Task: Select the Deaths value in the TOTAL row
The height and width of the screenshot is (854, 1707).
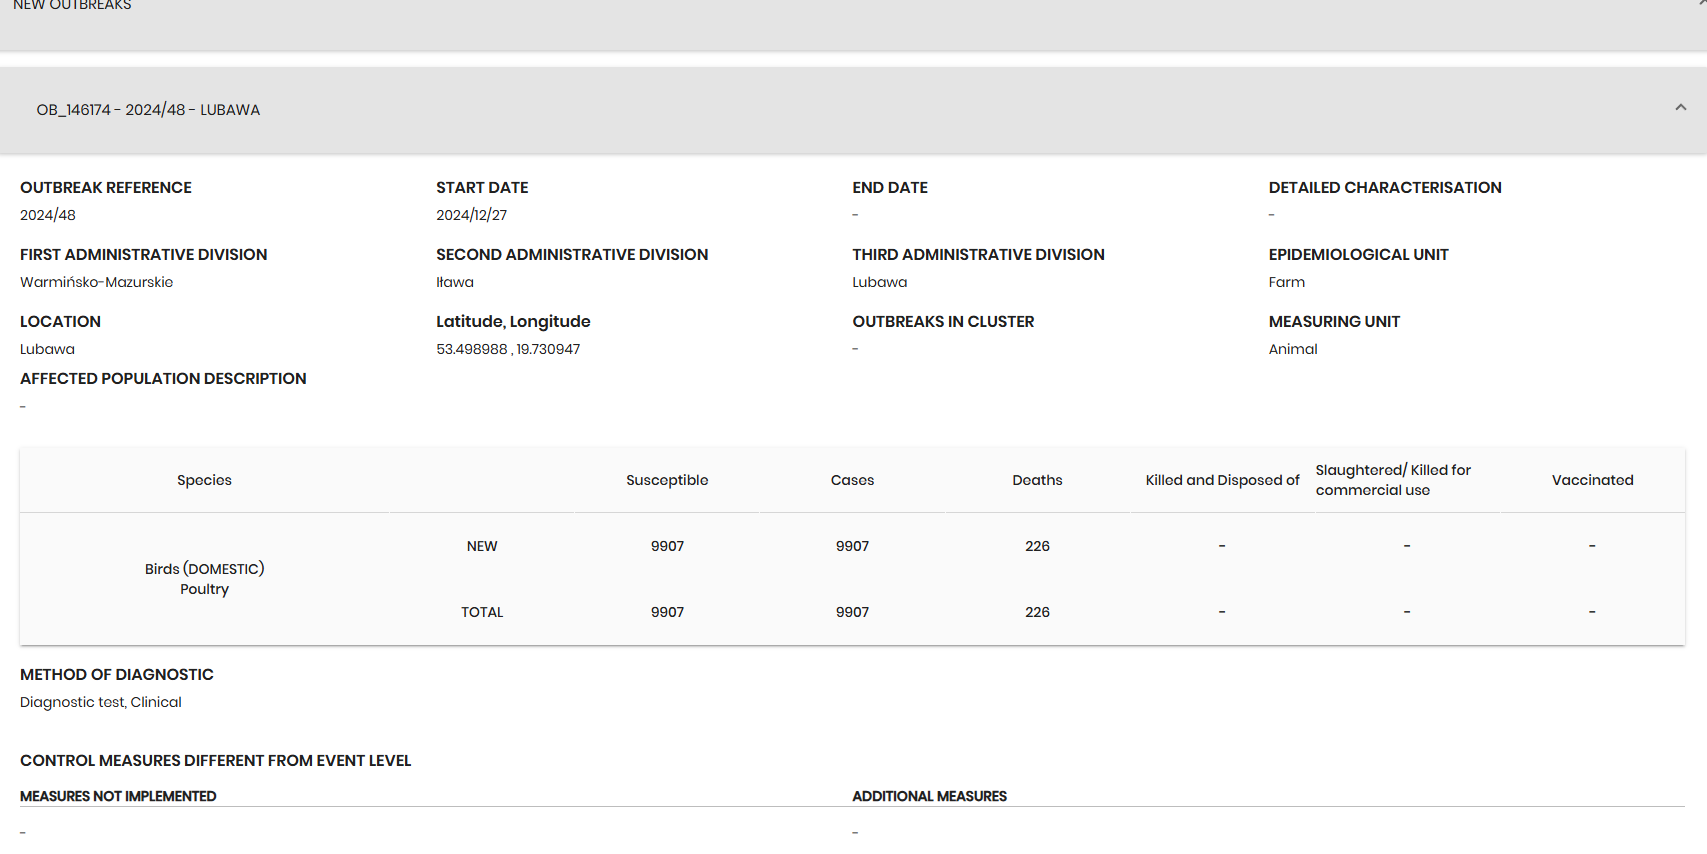Action: (x=1037, y=612)
